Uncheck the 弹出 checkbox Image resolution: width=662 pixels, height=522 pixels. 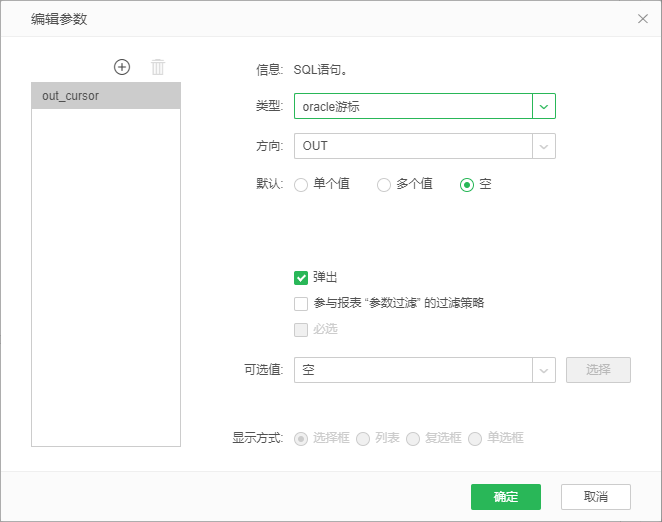[x=301, y=278]
